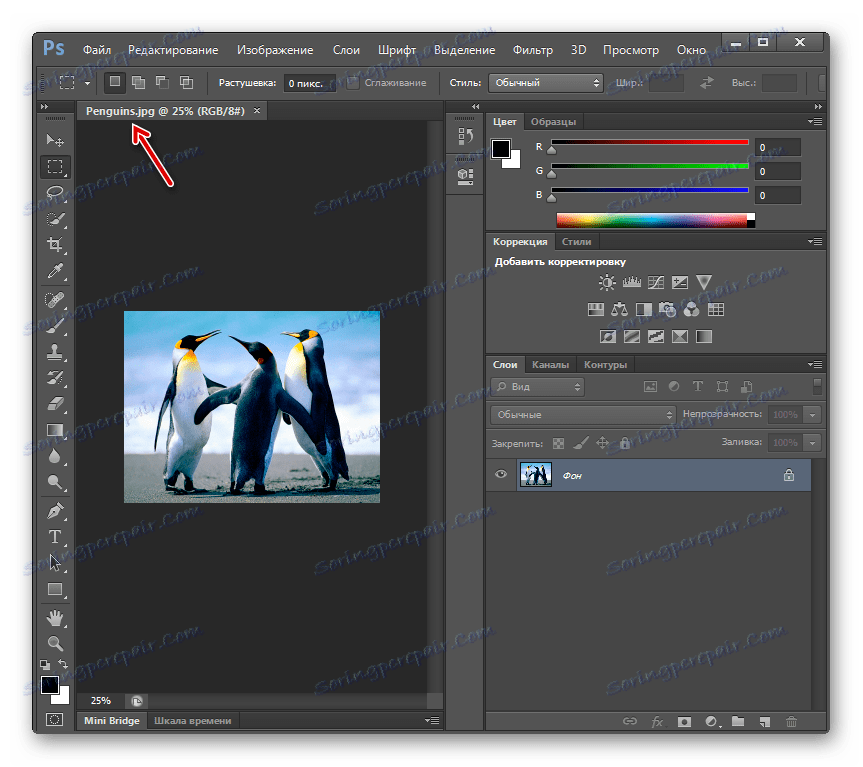This screenshot has width=863, height=767.
Task: Open the Заливка dropdown arrow
Action: [x=812, y=443]
